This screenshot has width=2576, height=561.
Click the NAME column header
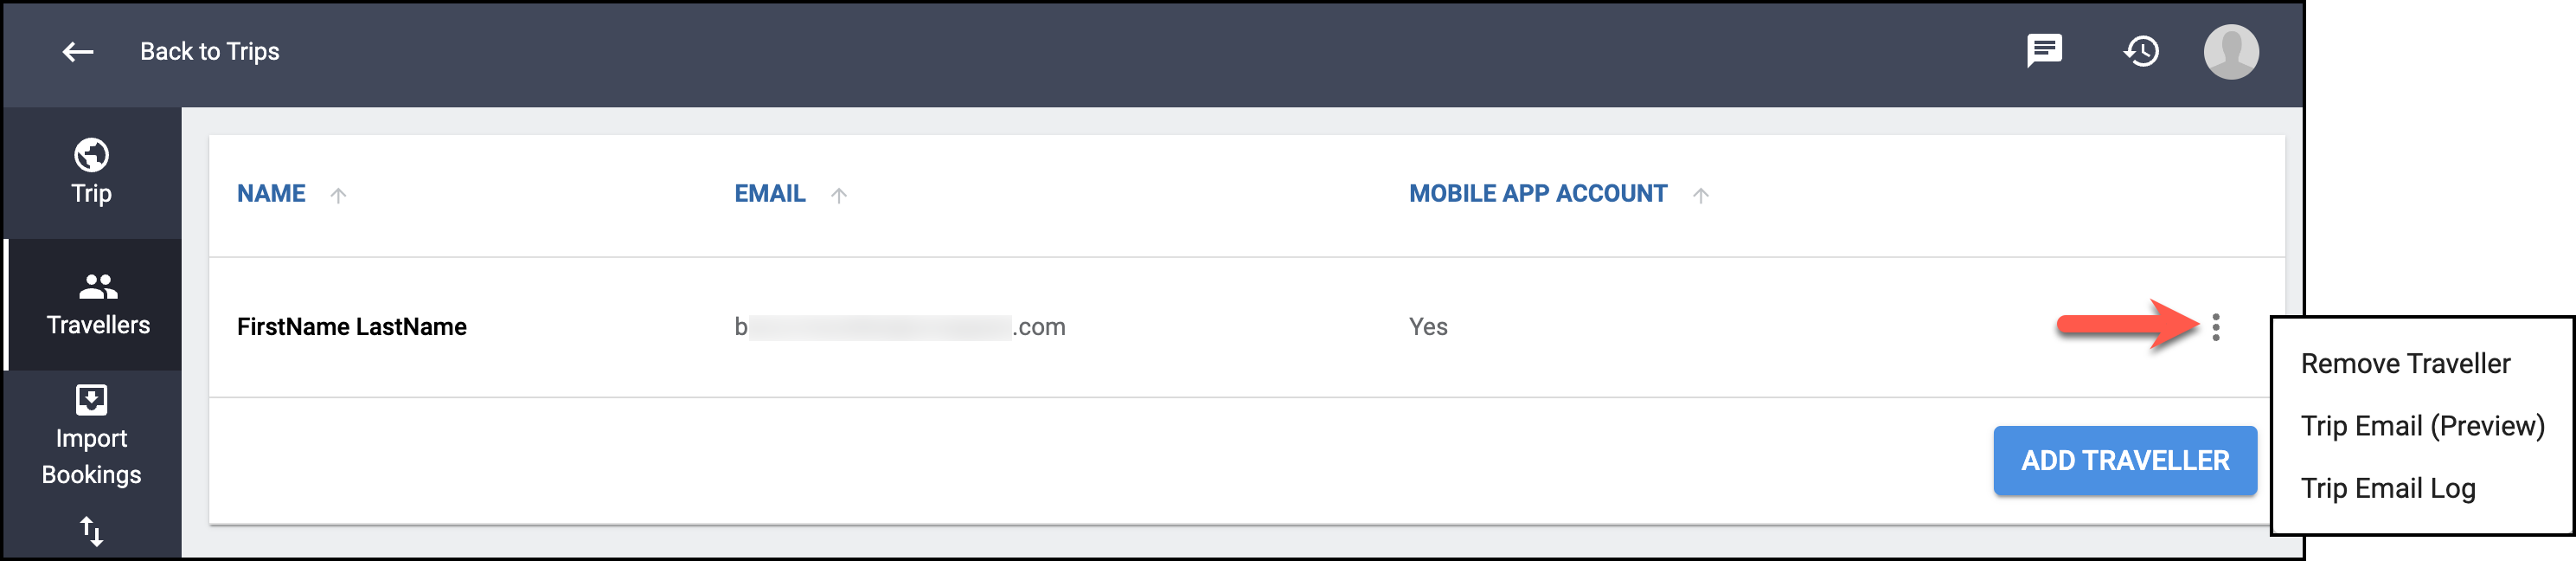[x=271, y=194]
